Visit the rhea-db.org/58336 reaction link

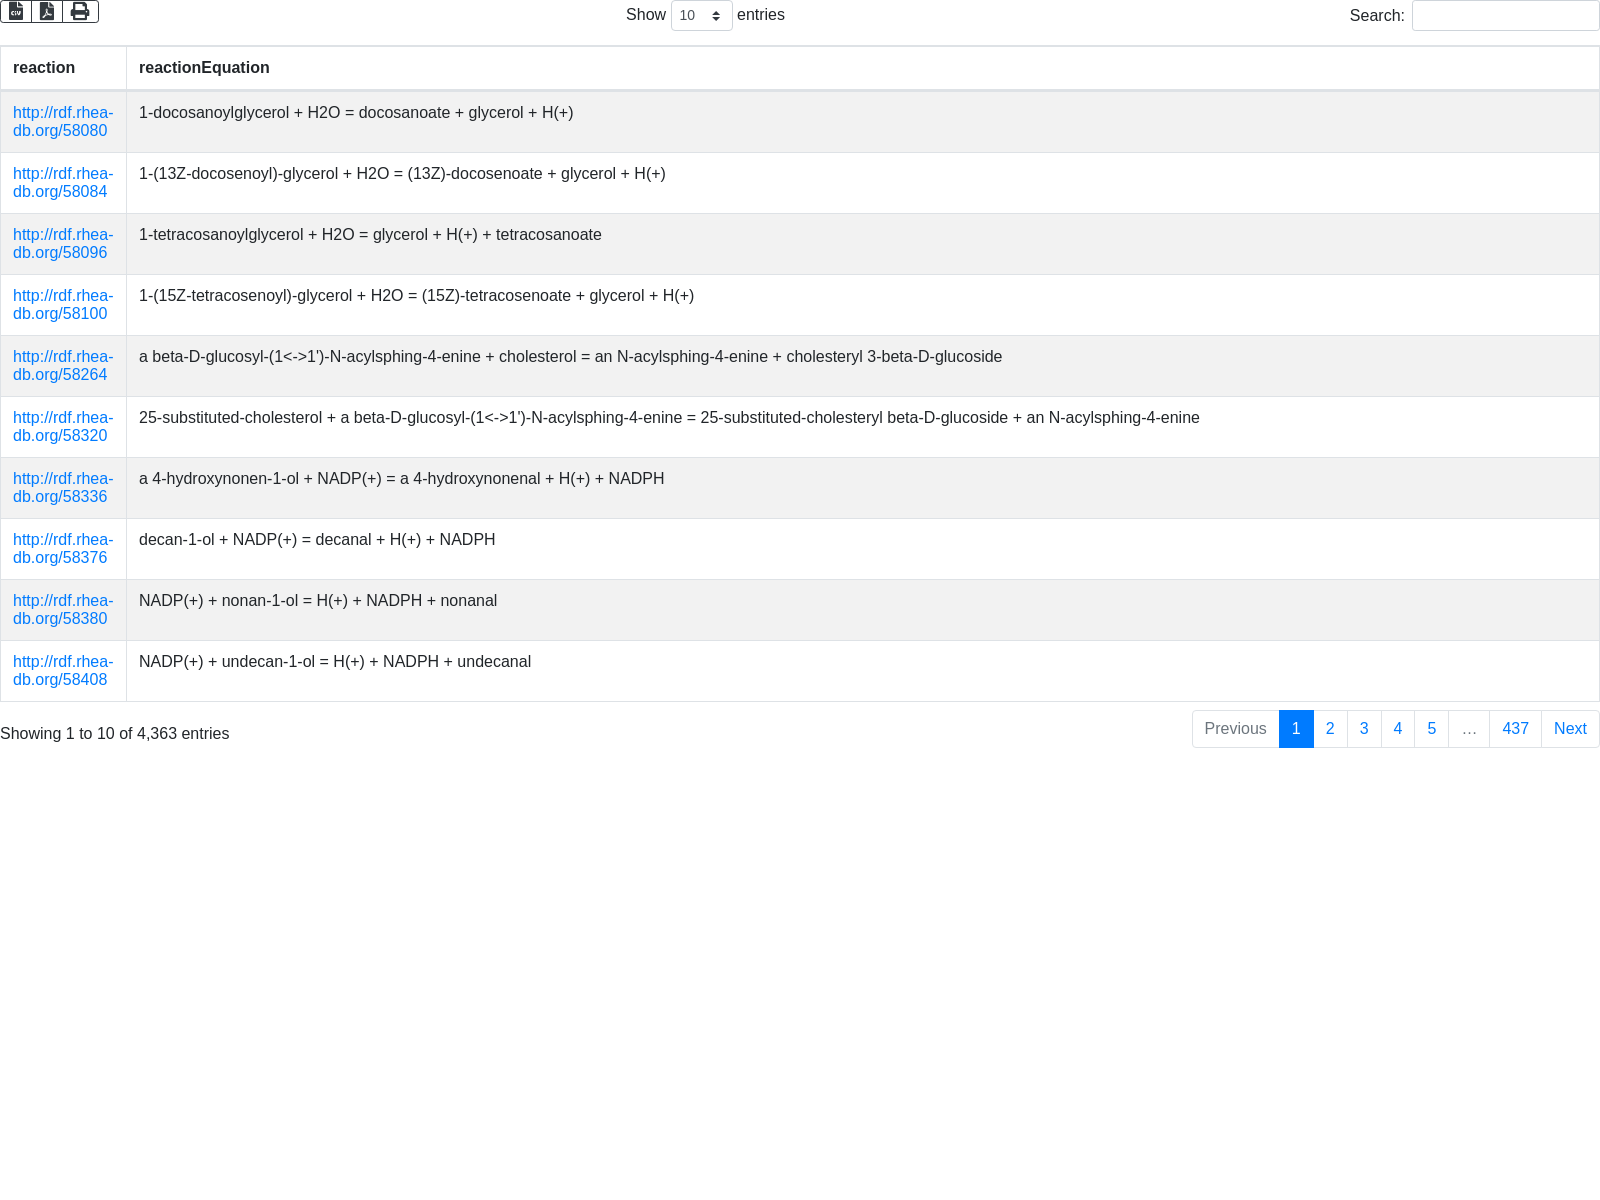62,488
